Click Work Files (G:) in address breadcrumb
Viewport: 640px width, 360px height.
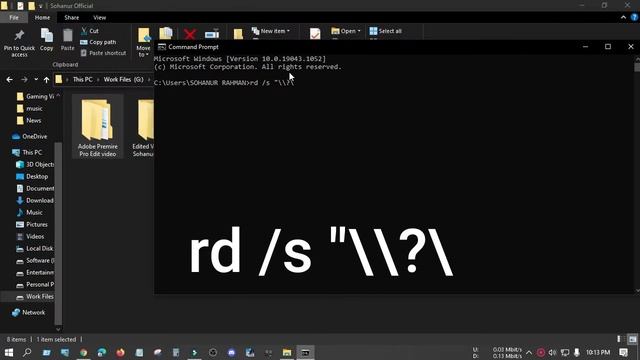(123, 80)
